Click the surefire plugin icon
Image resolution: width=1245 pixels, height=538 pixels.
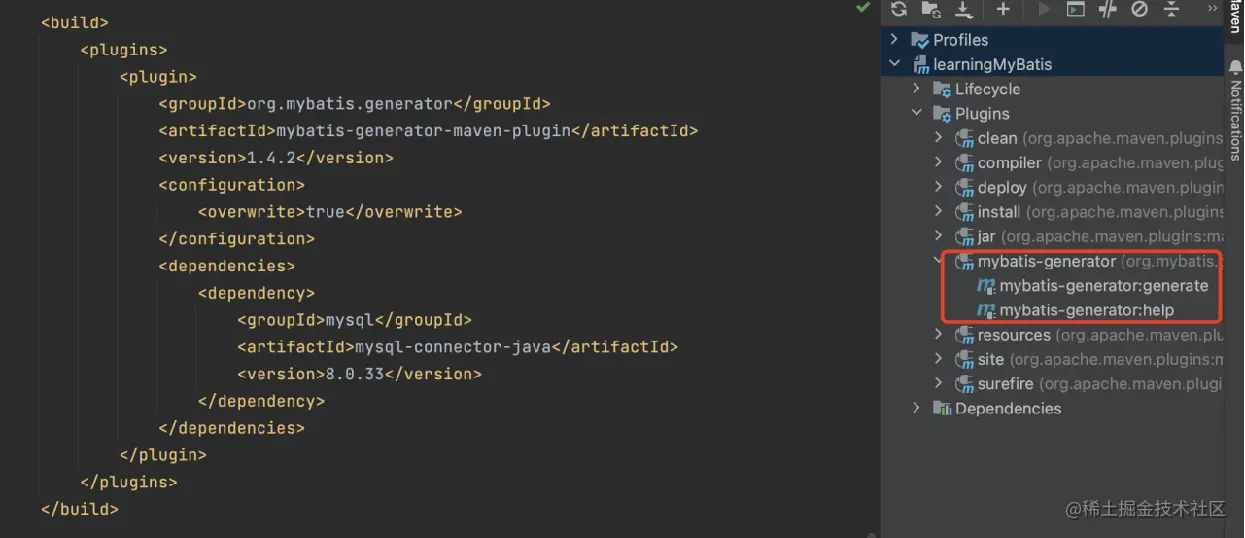click(x=964, y=384)
